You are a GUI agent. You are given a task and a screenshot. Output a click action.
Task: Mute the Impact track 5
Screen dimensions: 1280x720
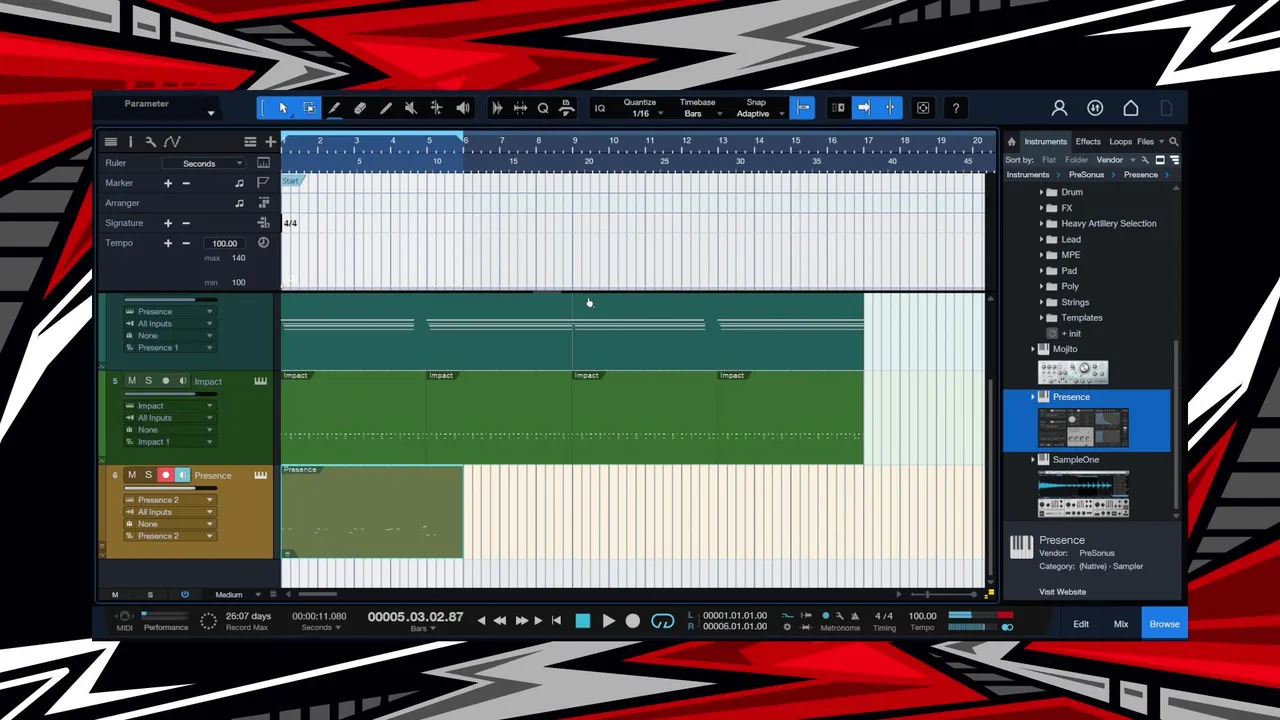tap(131, 381)
